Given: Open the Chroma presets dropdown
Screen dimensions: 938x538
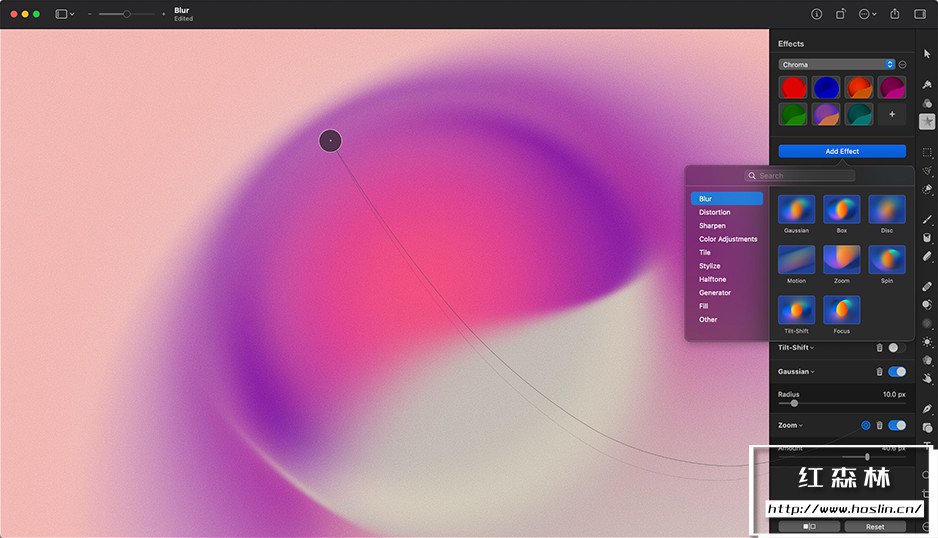Looking at the screenshot, I should (837, 65).
